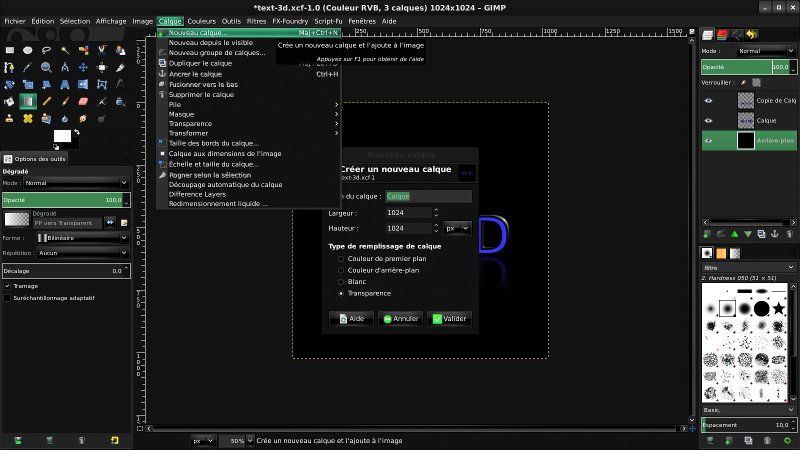Click Calque aux dimensions de l'image
This screenshot has width=800, height=450.
pos(249,154)
